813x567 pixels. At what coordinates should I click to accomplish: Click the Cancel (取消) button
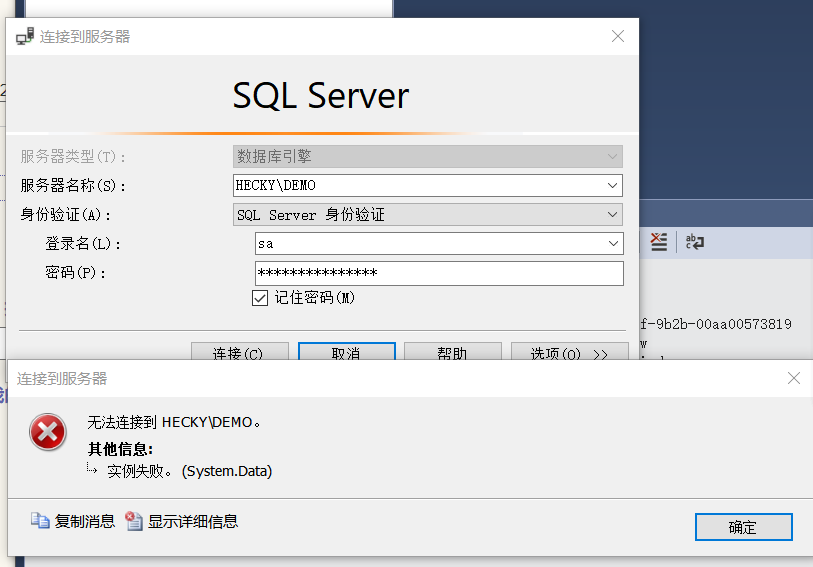click(x=347, y=352)
